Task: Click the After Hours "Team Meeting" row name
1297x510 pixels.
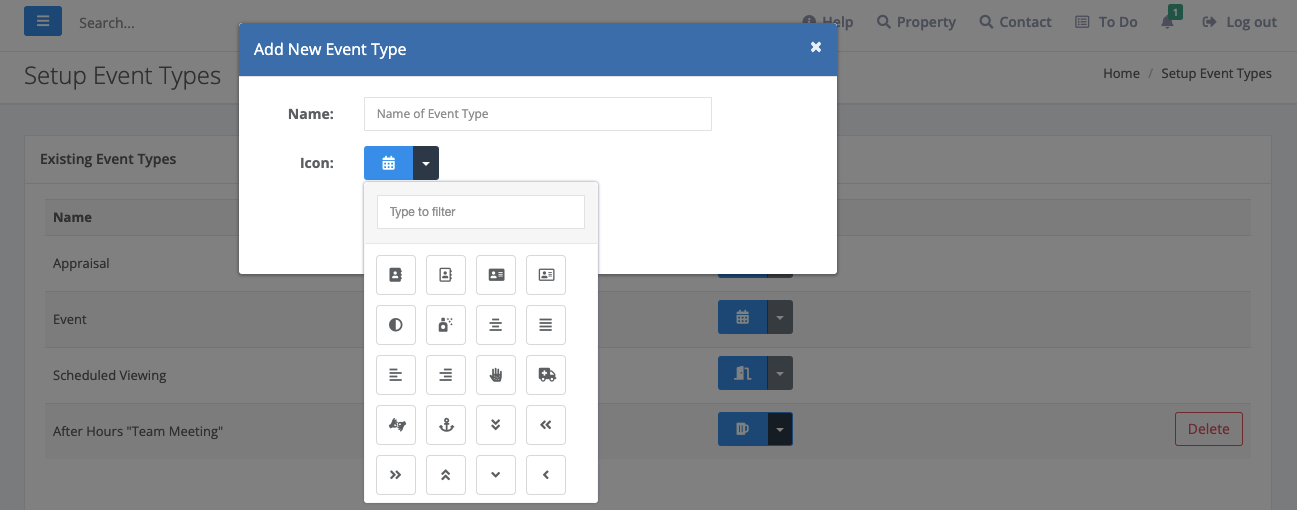Action: click(138, 431)
